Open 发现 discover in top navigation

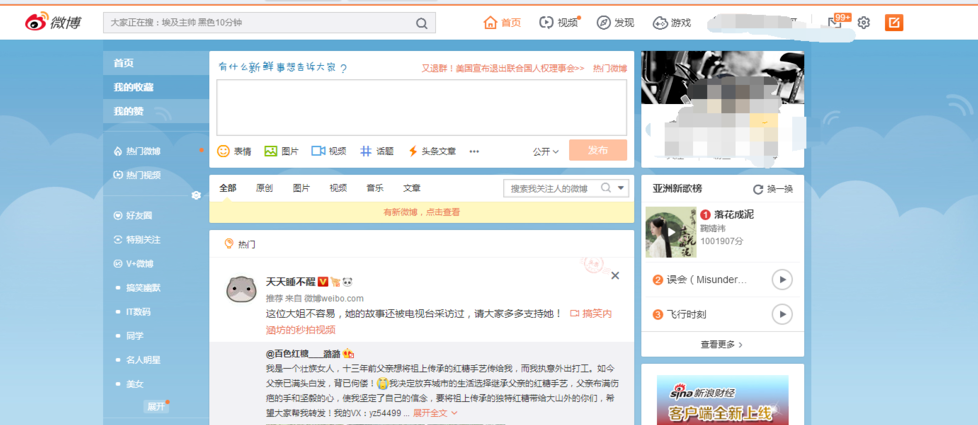[x=615, y=22]
